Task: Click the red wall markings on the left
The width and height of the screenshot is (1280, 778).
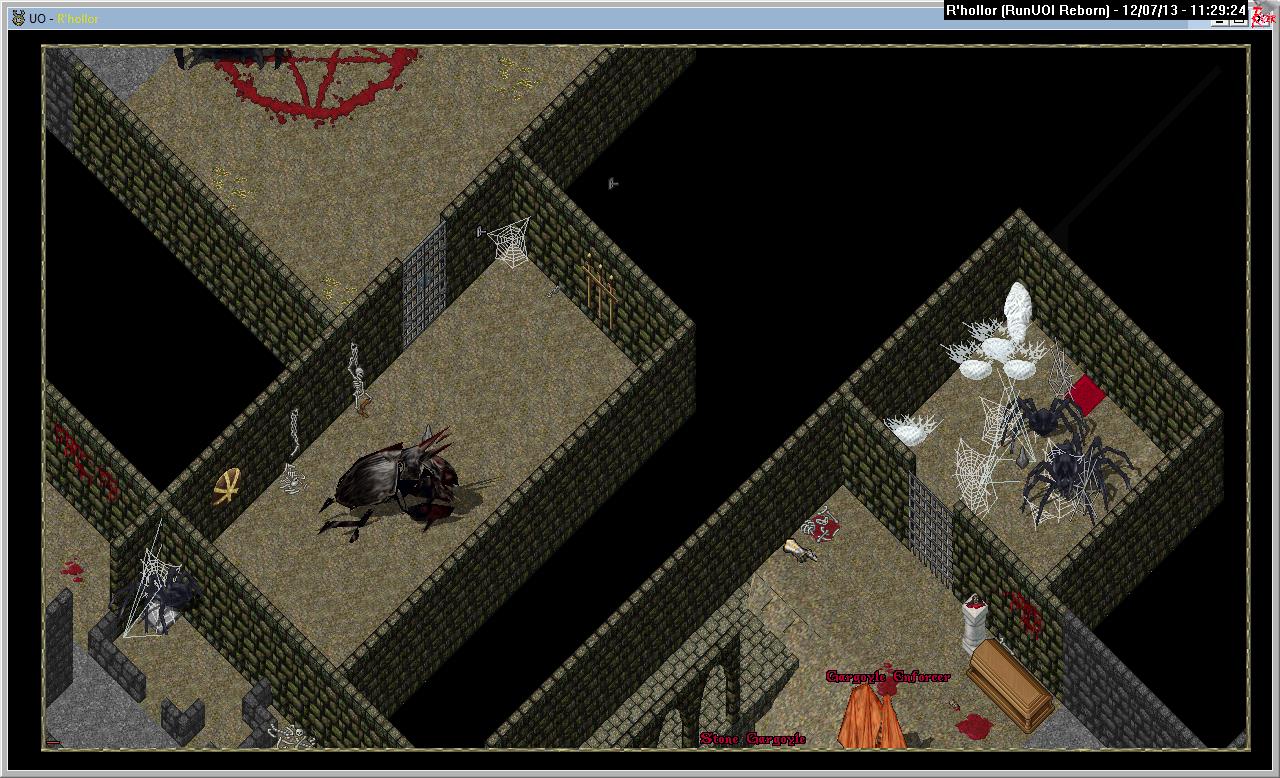Action: [x=86, y=461]
